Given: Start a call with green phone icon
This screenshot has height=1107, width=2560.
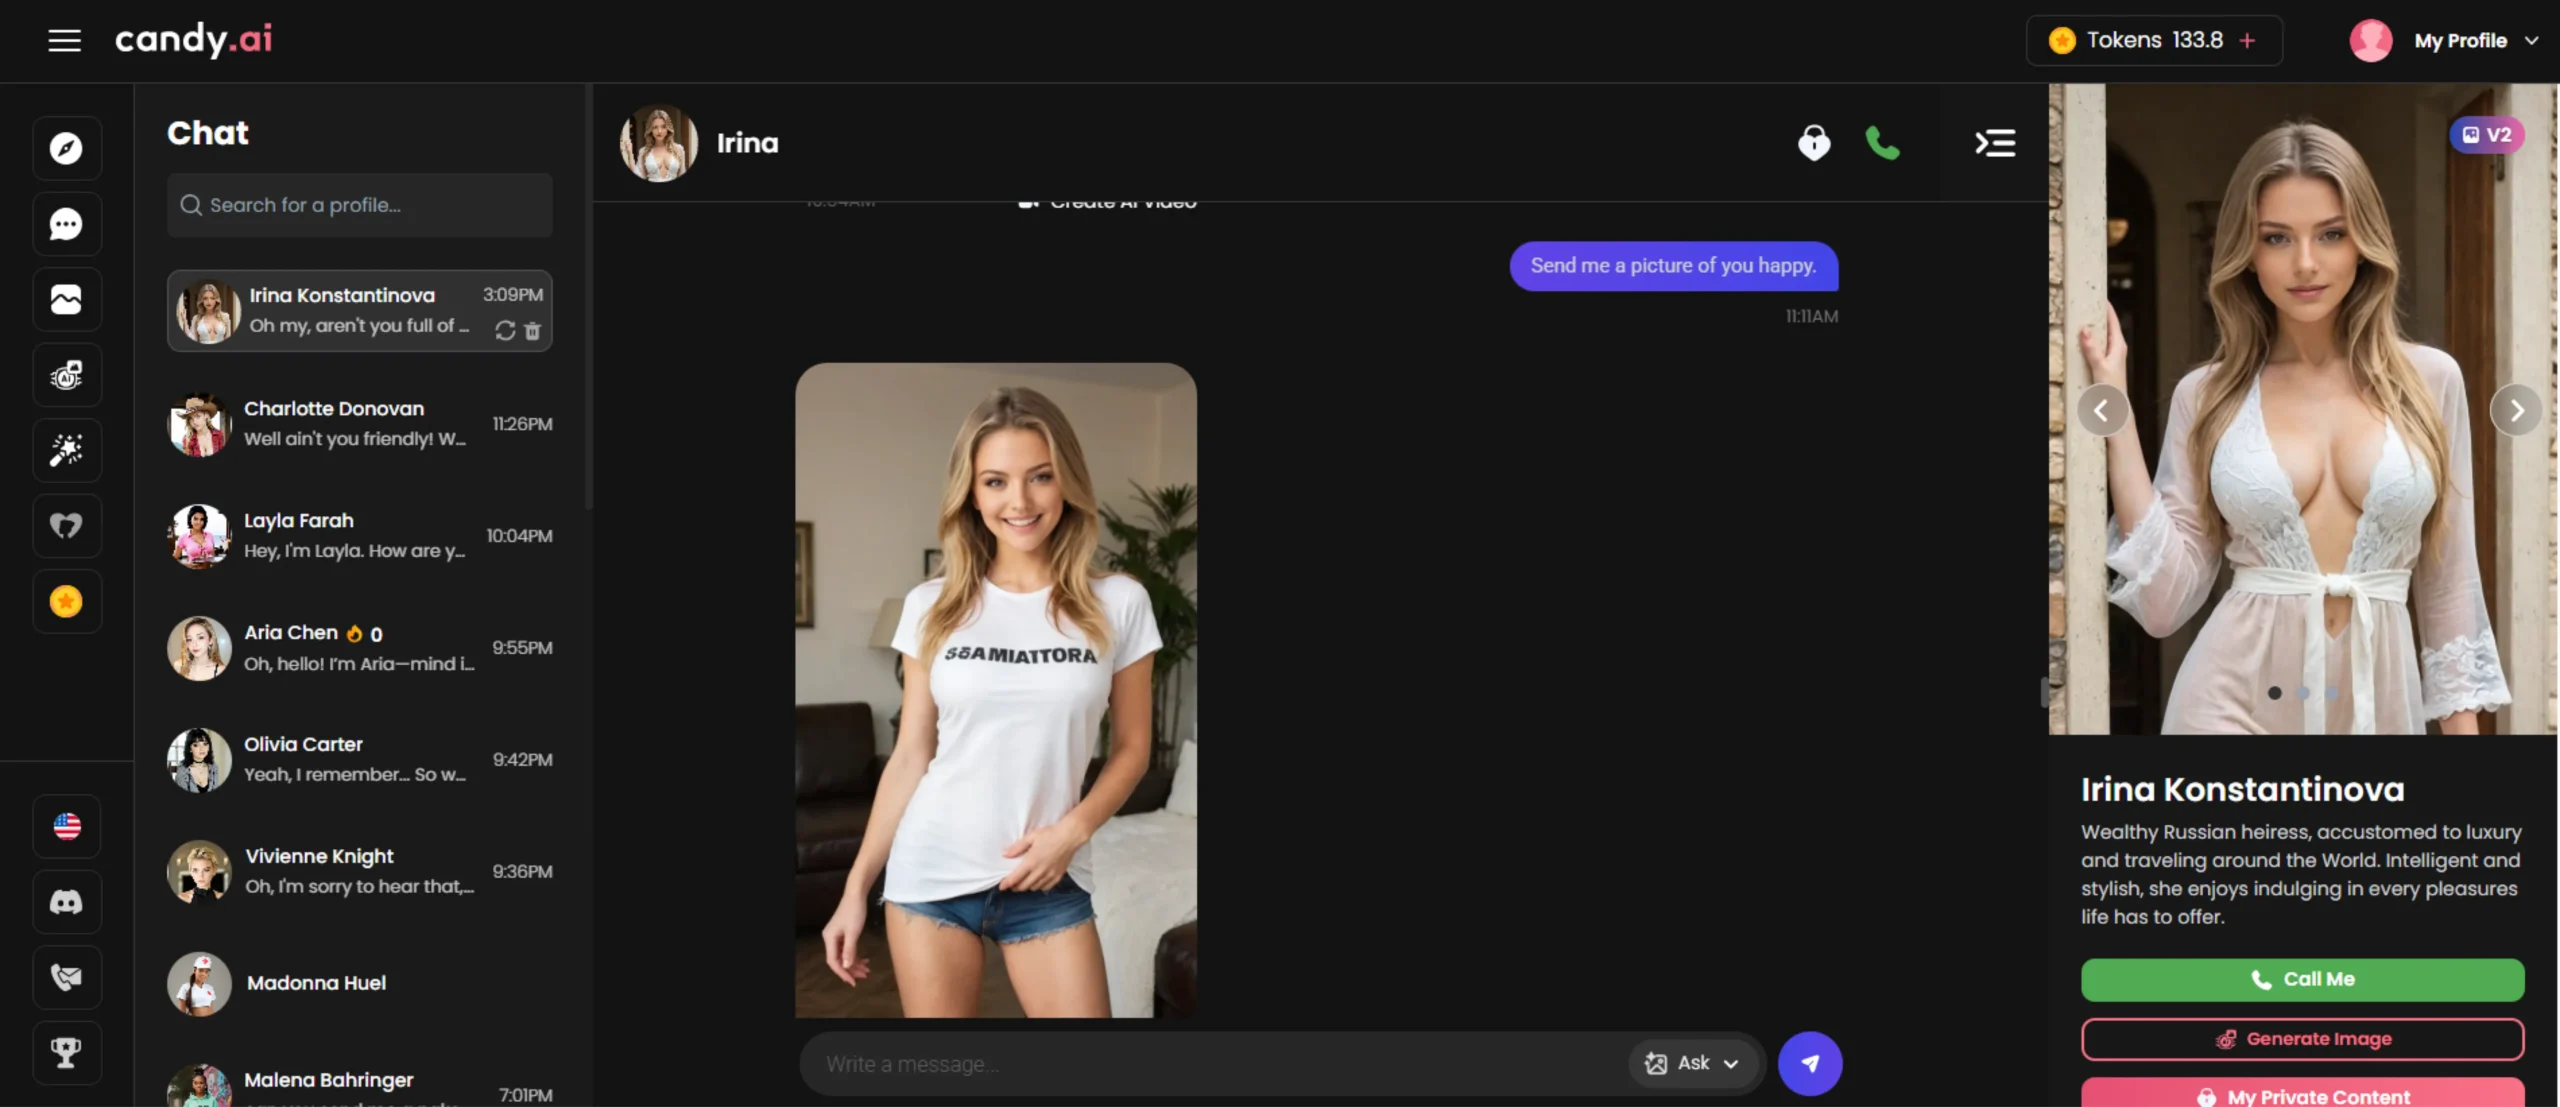Looking at the screenshot, I should coord(1882,144).
